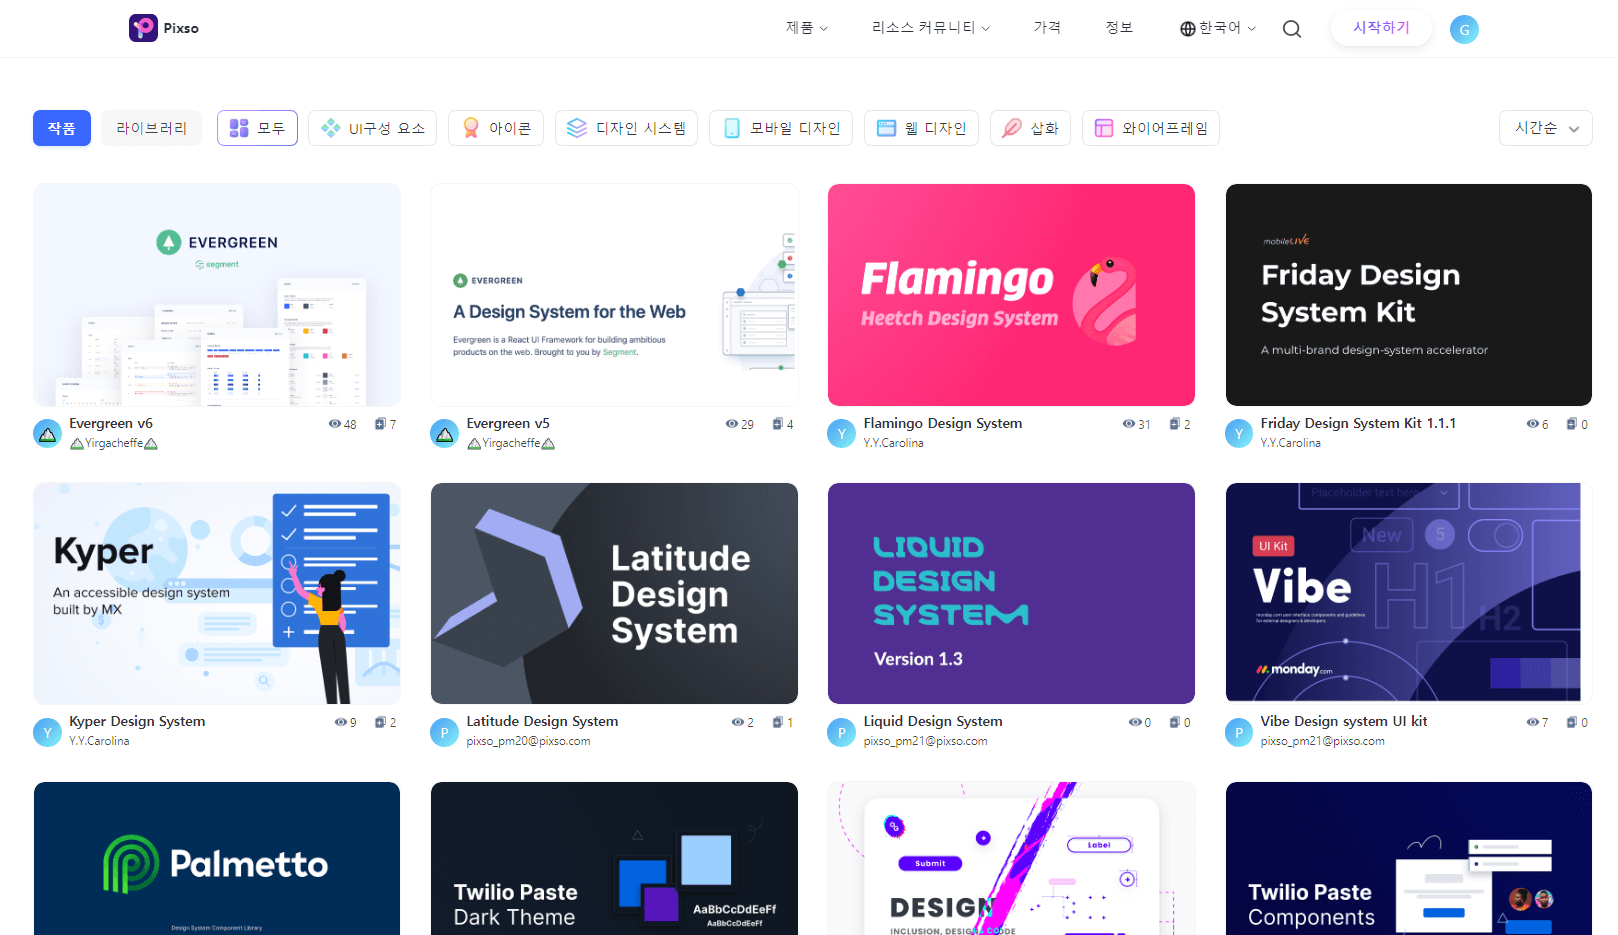This screenshot has height=935, width=1618.
Task: Open the 가격 menu item
Action: 1047,28
